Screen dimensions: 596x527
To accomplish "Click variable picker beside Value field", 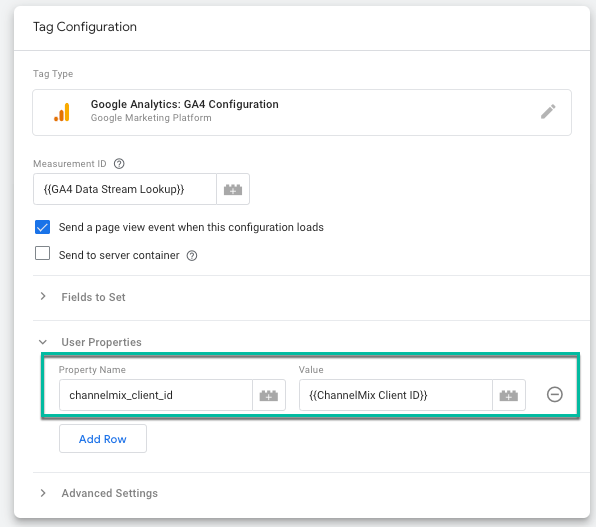I will [509, 395].
